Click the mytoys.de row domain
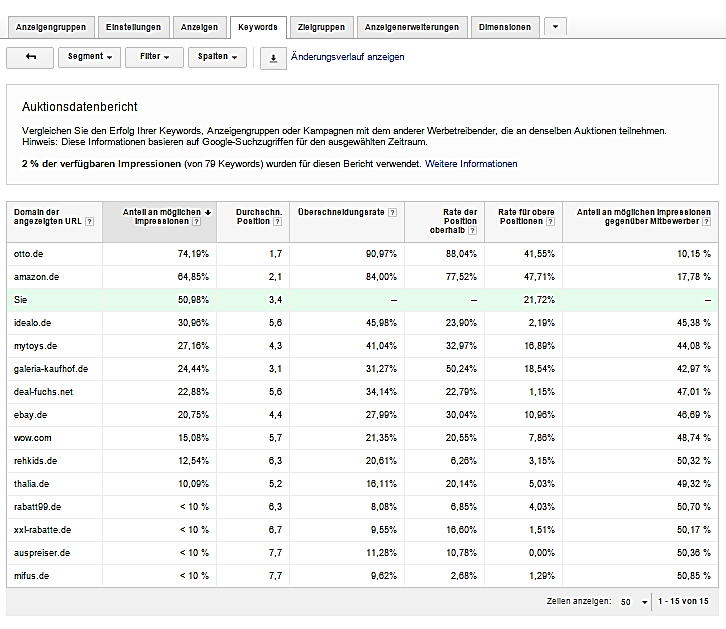This screenshot has width=726, height=629. (x=35, y=346)
